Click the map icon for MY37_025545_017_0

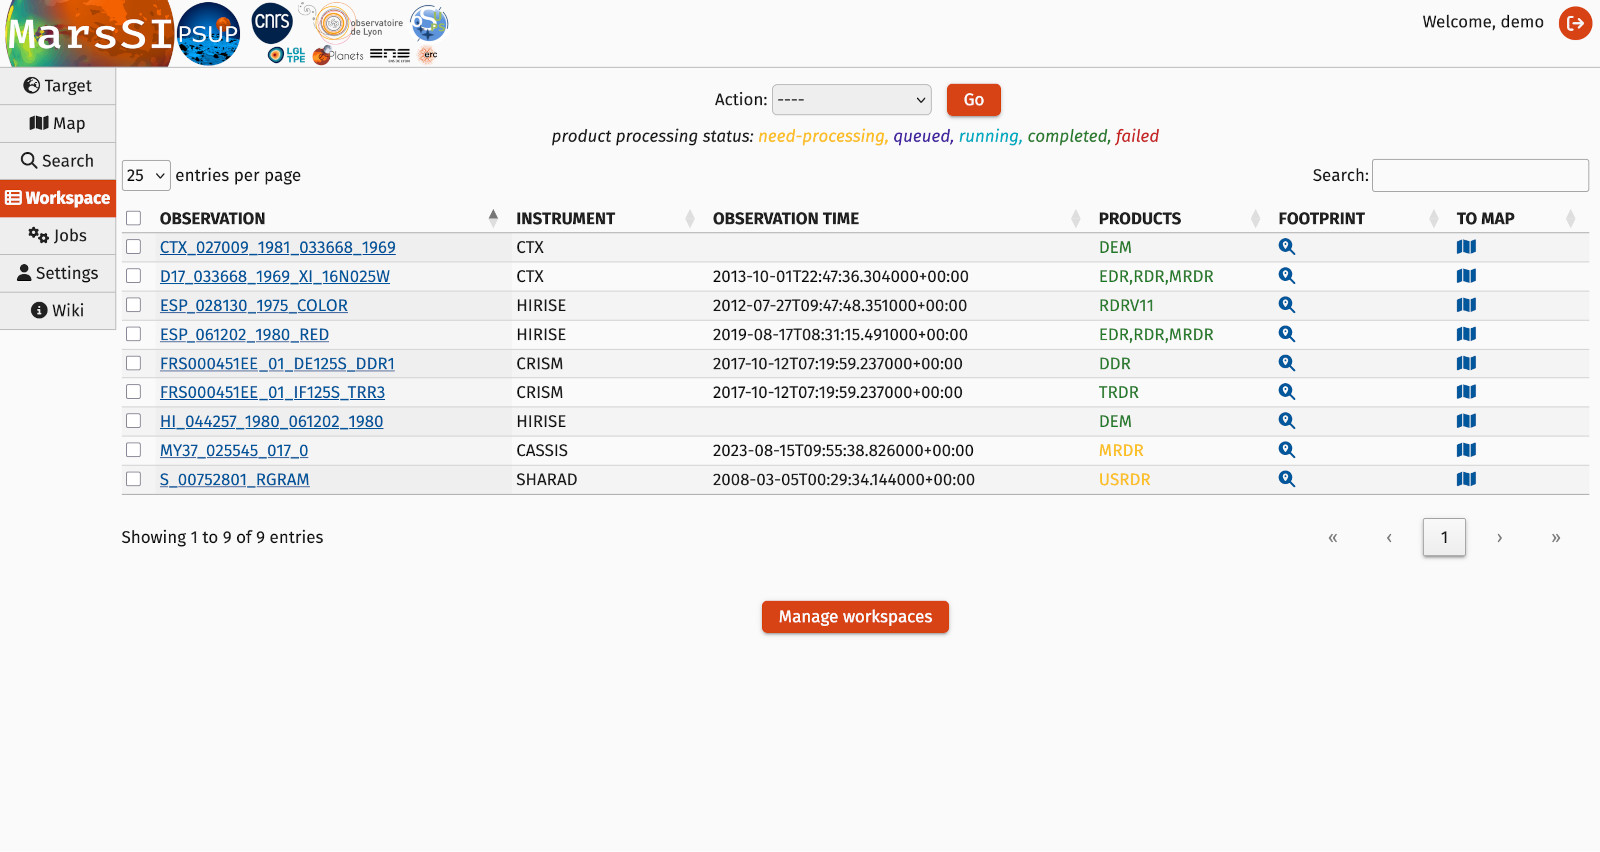1466,450
